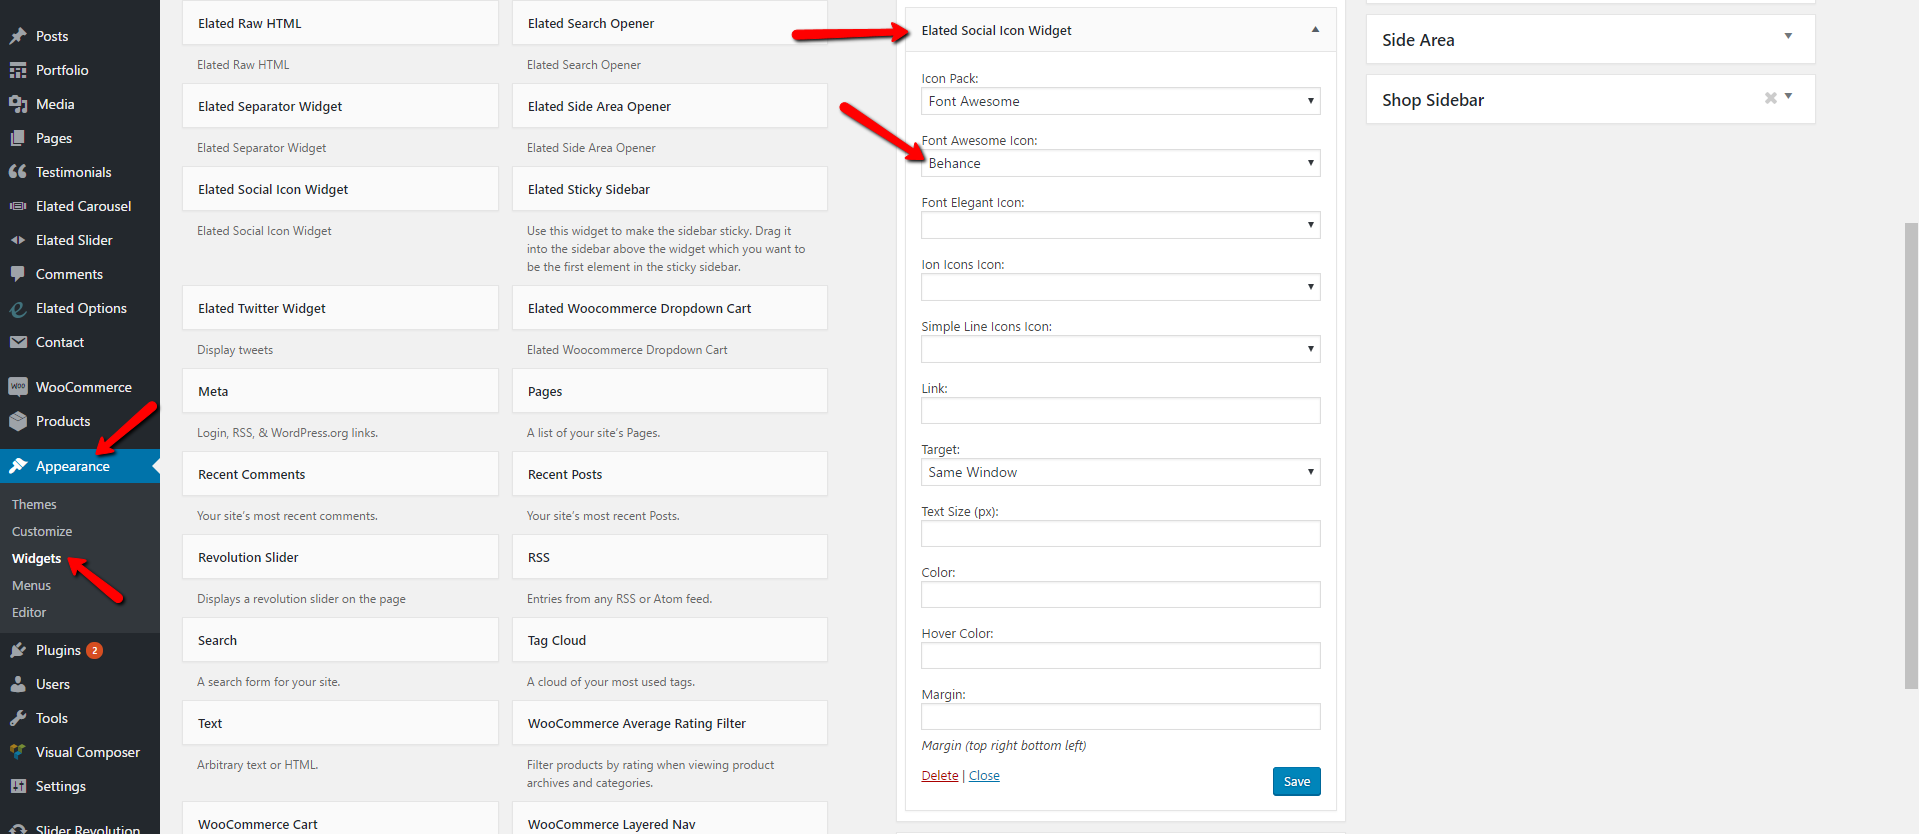Image resolution: width=1919 pixels, height=834 pixels.
Task: Click the Comments bubble icon
Action: tap(18, 274)
